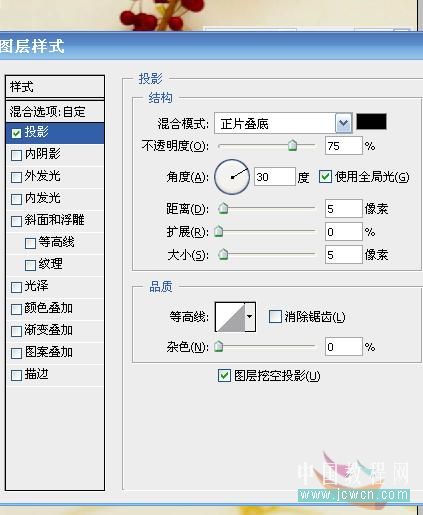Click the angle value field showing 30

(x=275, y=177)
